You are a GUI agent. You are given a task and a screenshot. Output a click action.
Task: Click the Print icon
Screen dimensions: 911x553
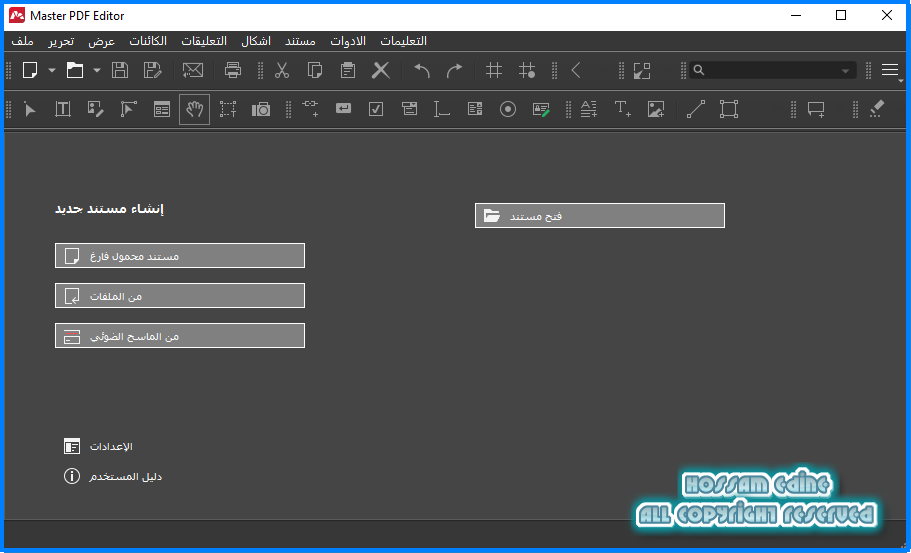tap(232, 70)
